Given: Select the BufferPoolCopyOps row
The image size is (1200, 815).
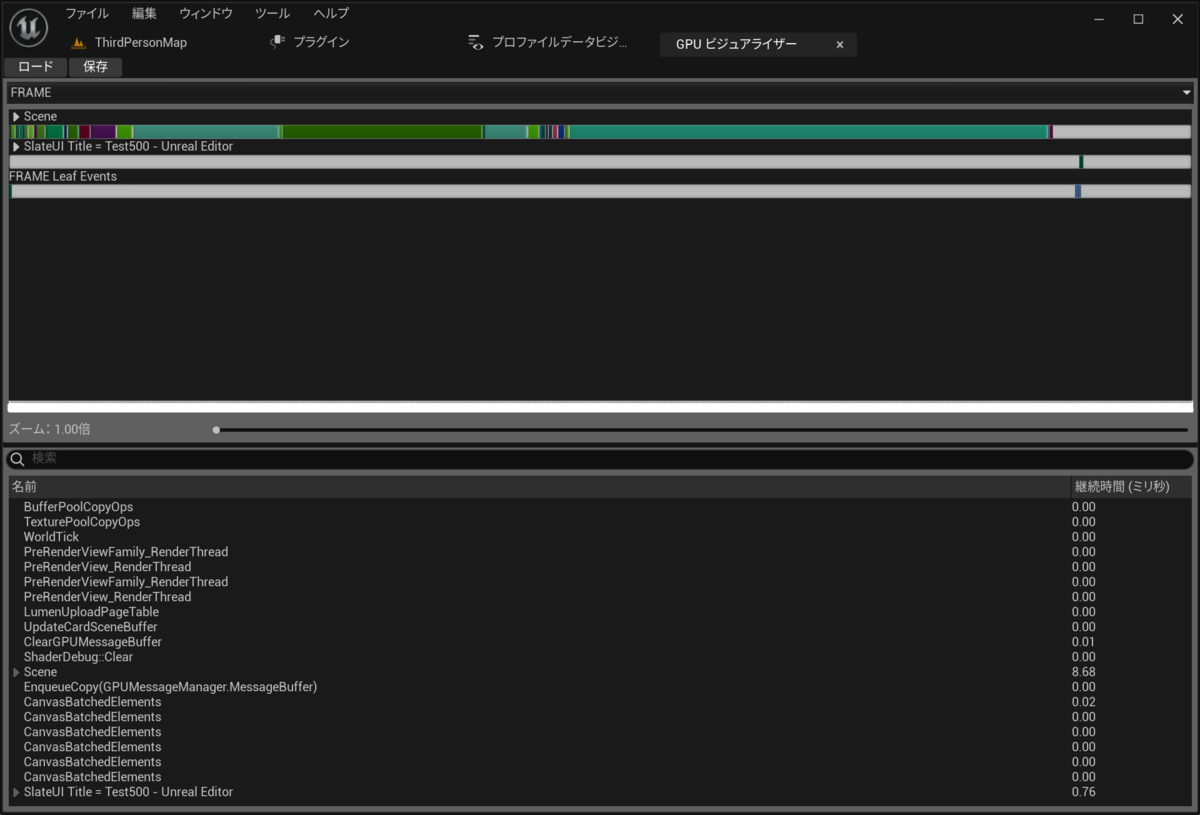Looking at the screenshot, I should 600,507.
